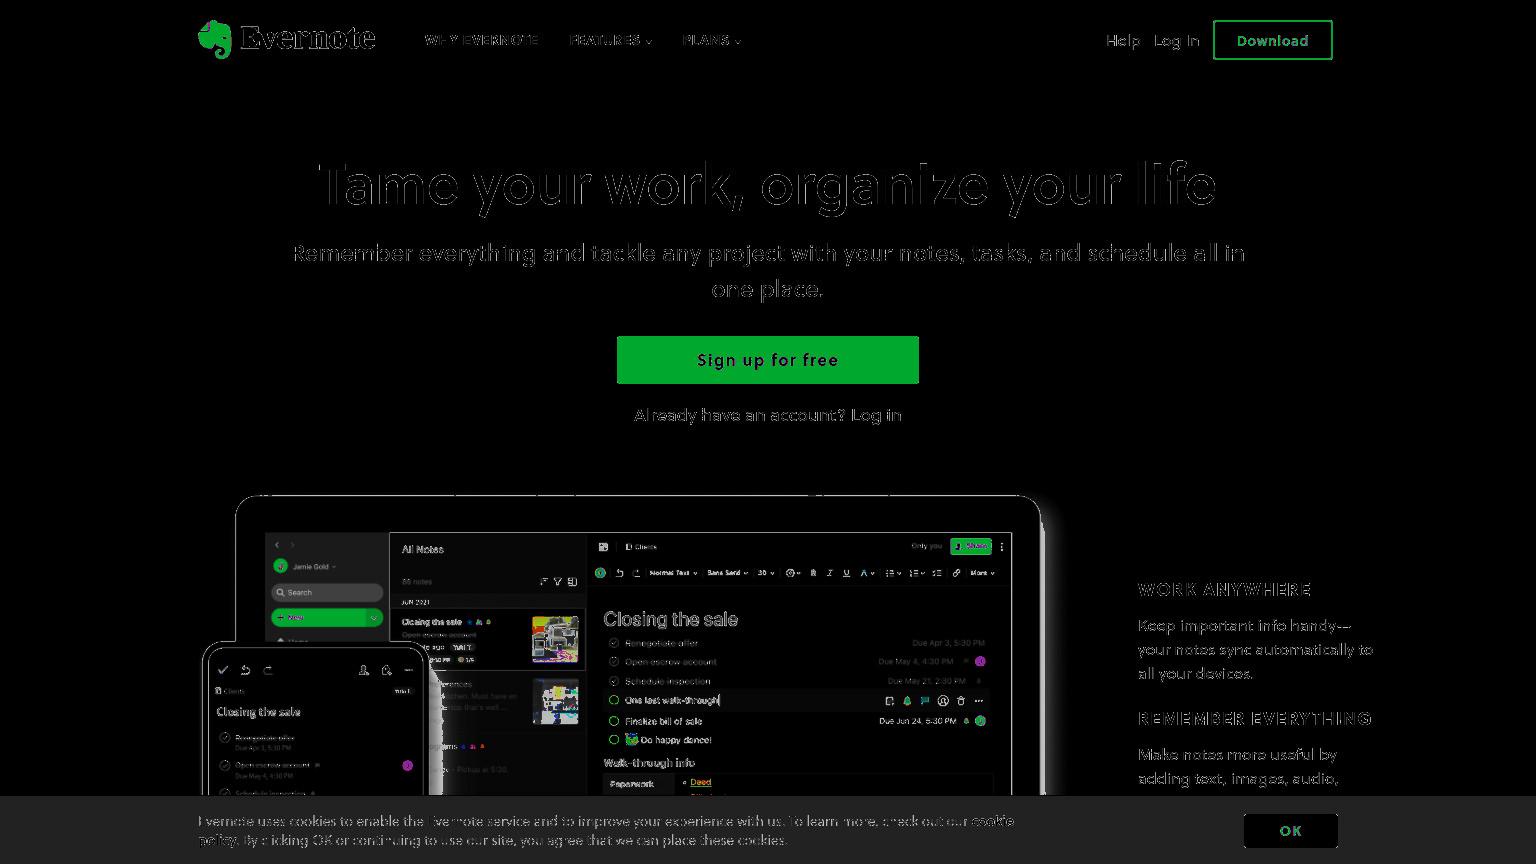1536x864 pixels.
Task: Accept cookies with the OK button
Action: 1290,831
